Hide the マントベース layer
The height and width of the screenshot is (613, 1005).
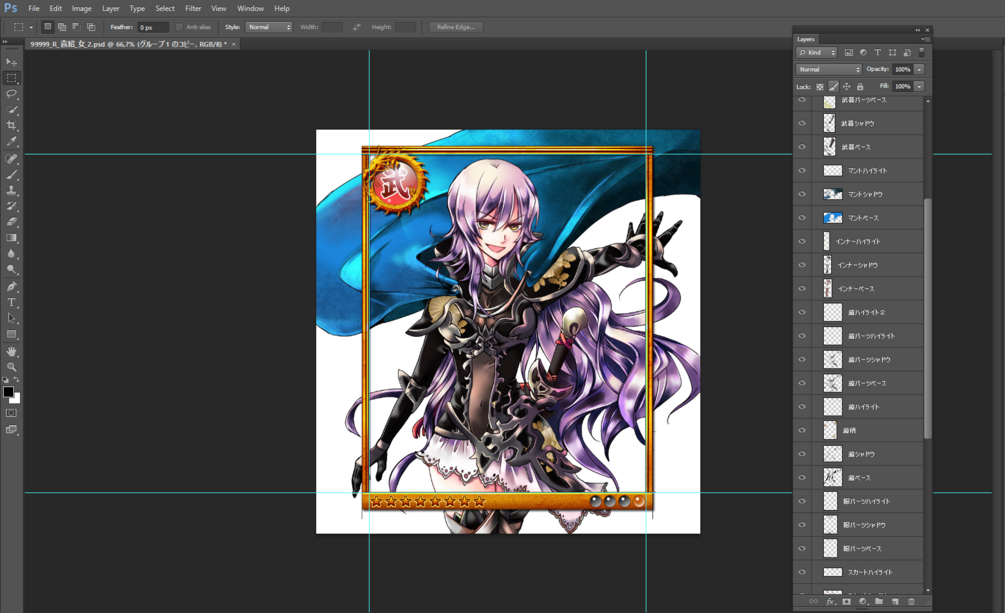click(x=802, y=217)
